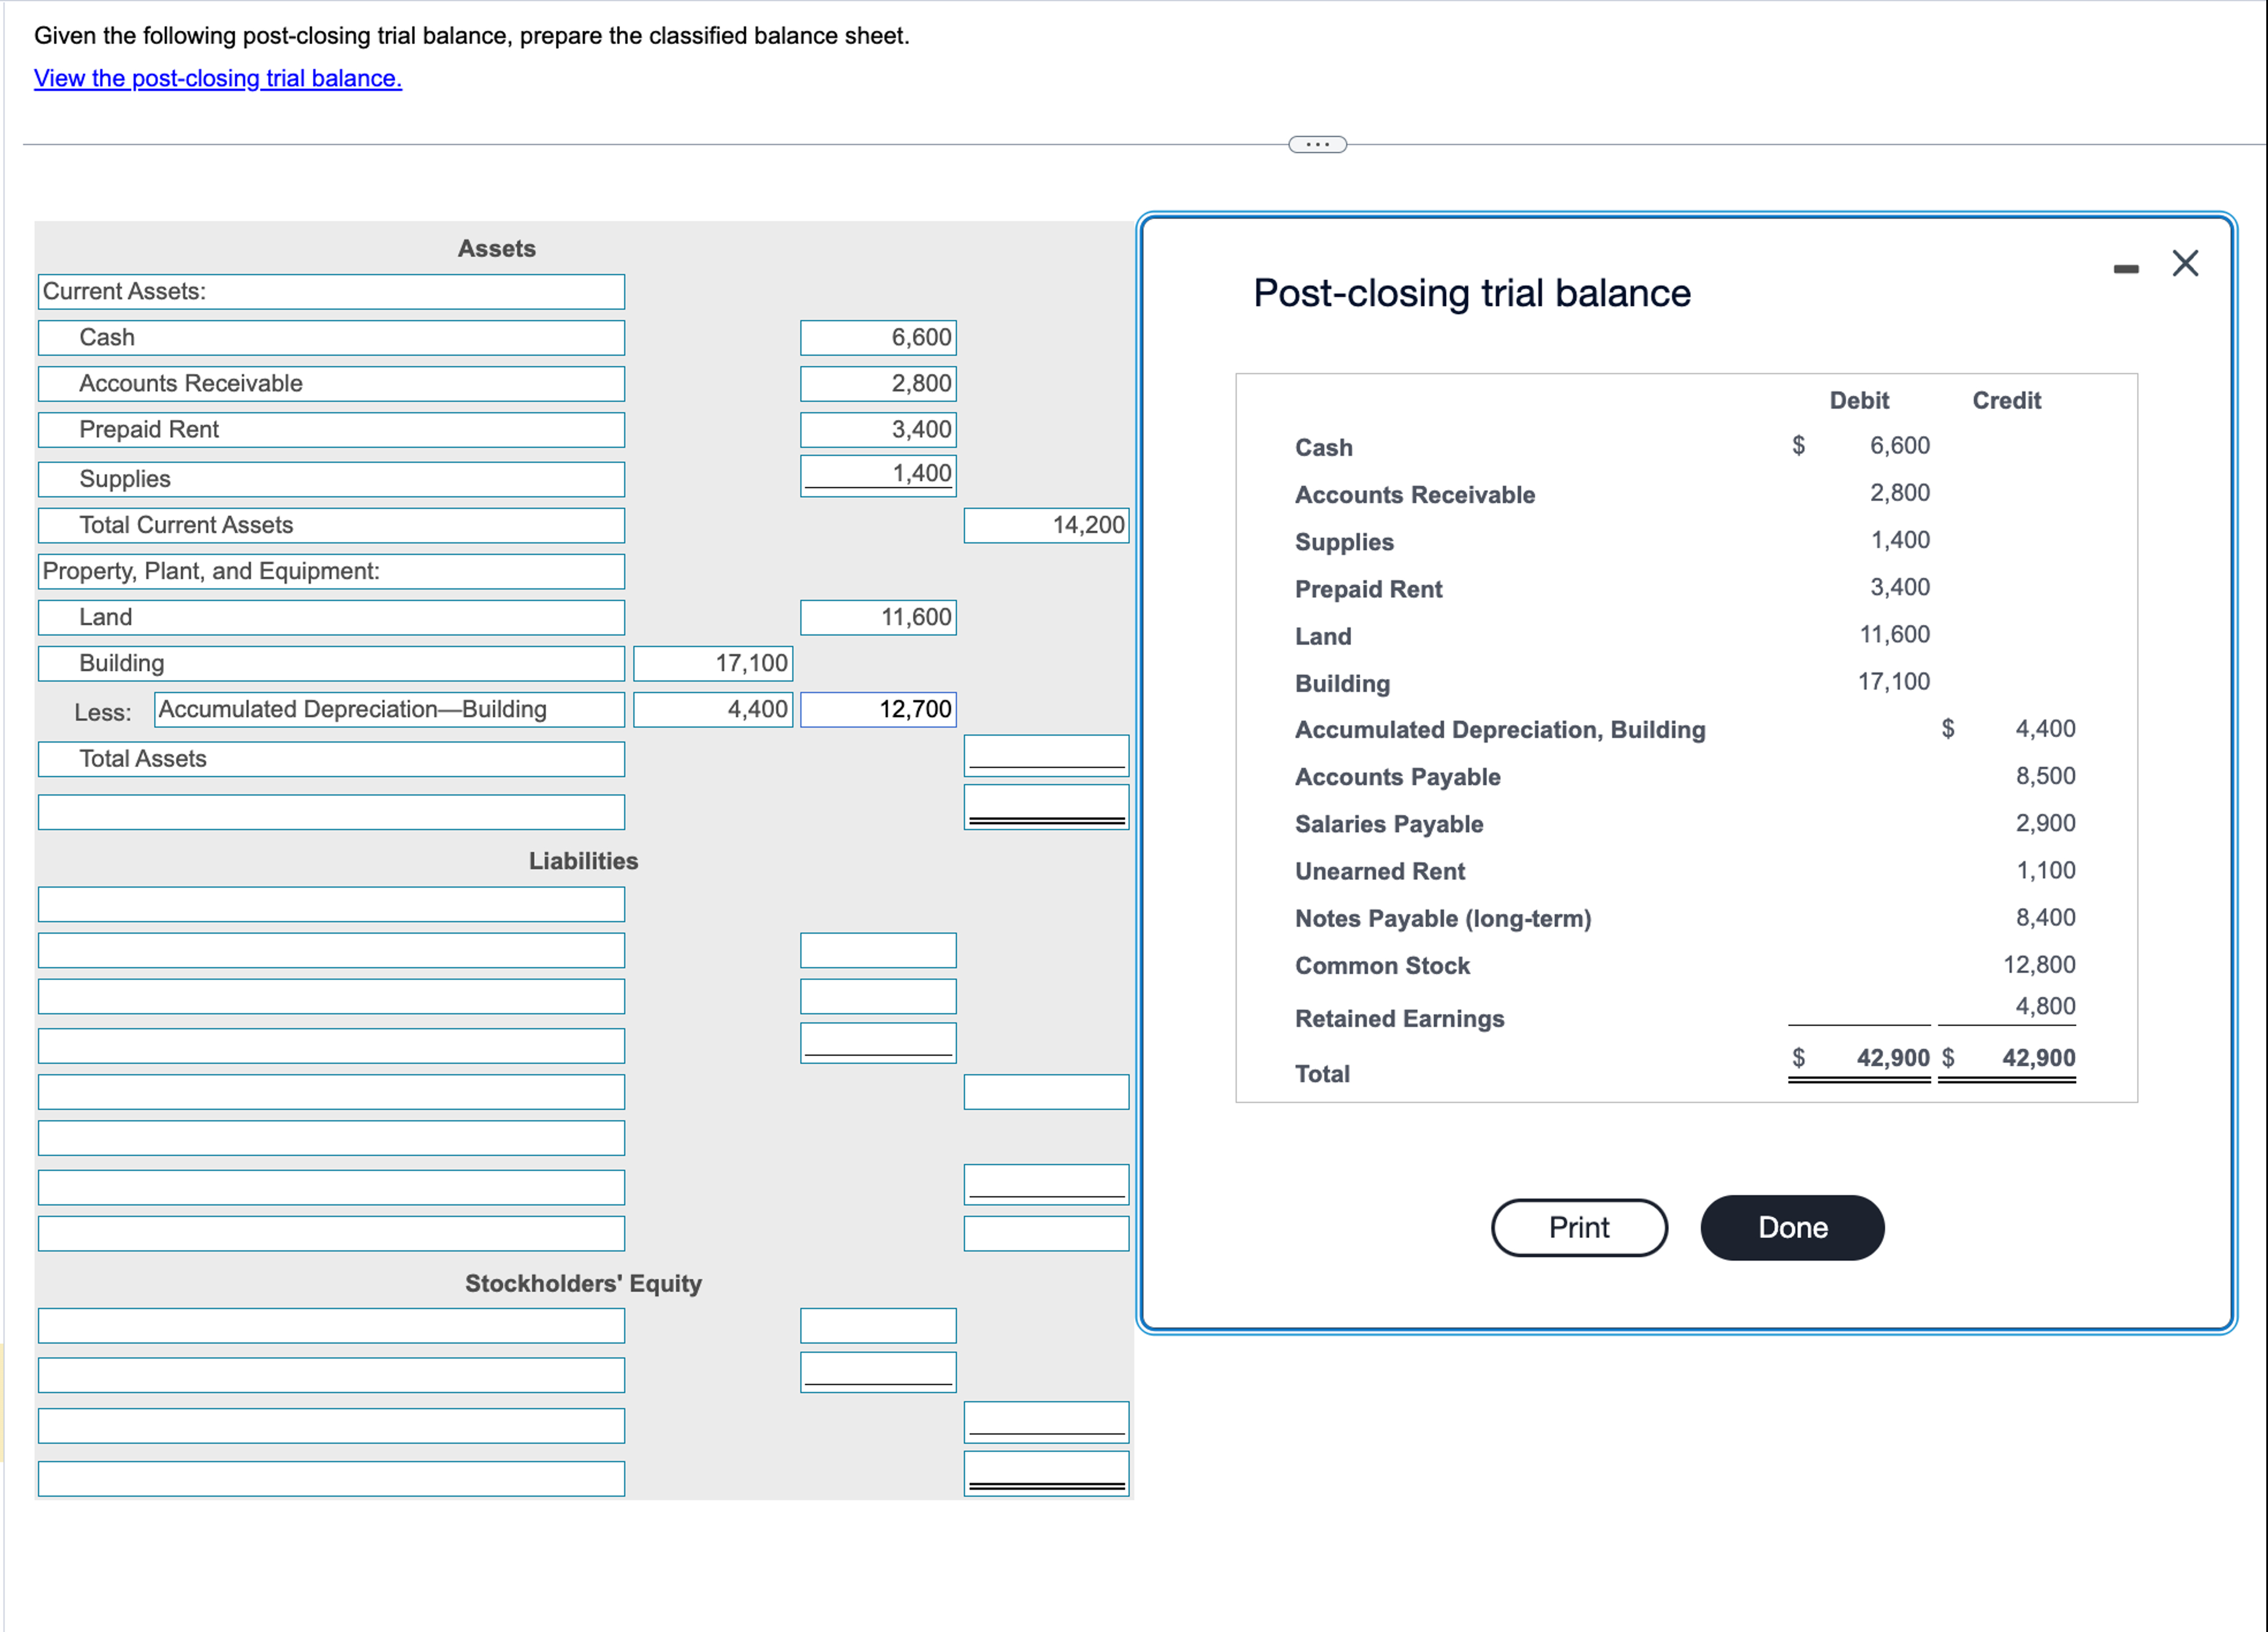Screen dimensions: 2268x1632
Task: Click the Print button
Action: pos(1579,1227)
